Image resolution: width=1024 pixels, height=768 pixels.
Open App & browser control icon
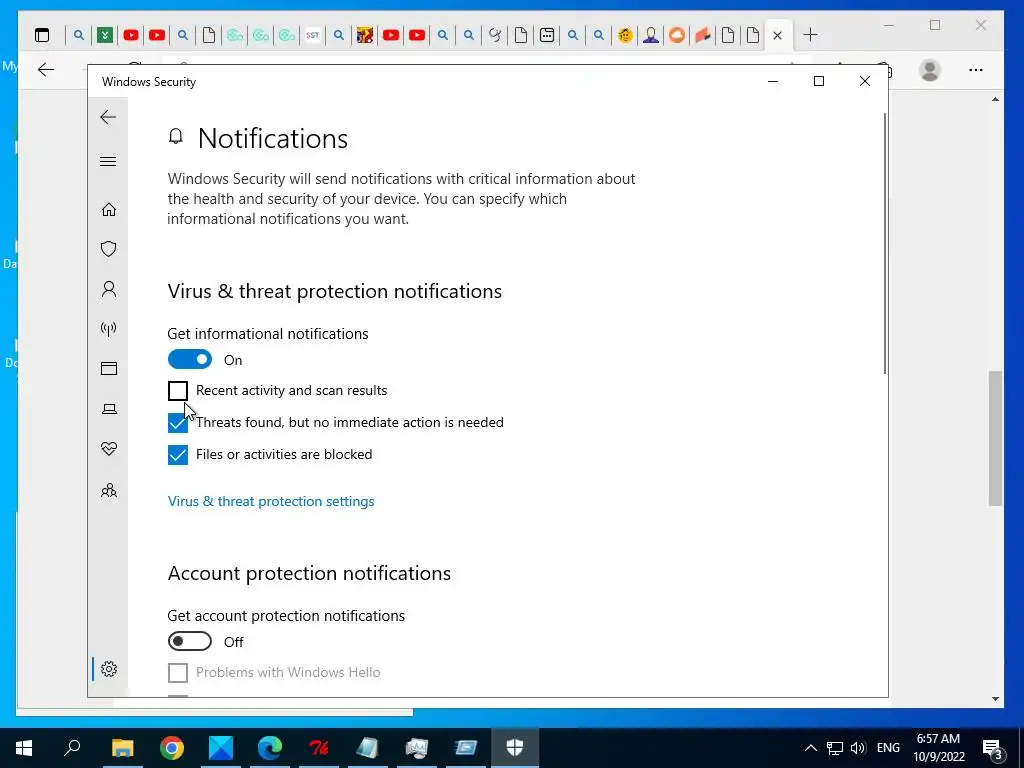pos(109,368)
